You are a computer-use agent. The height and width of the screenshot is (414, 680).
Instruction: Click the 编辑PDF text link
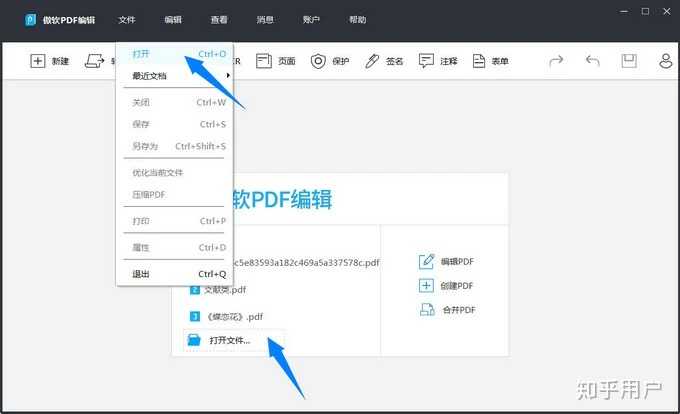tap(457, 261)
